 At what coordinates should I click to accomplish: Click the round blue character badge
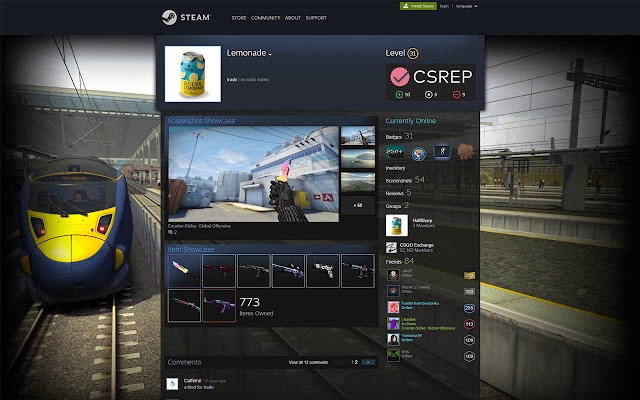418,153
